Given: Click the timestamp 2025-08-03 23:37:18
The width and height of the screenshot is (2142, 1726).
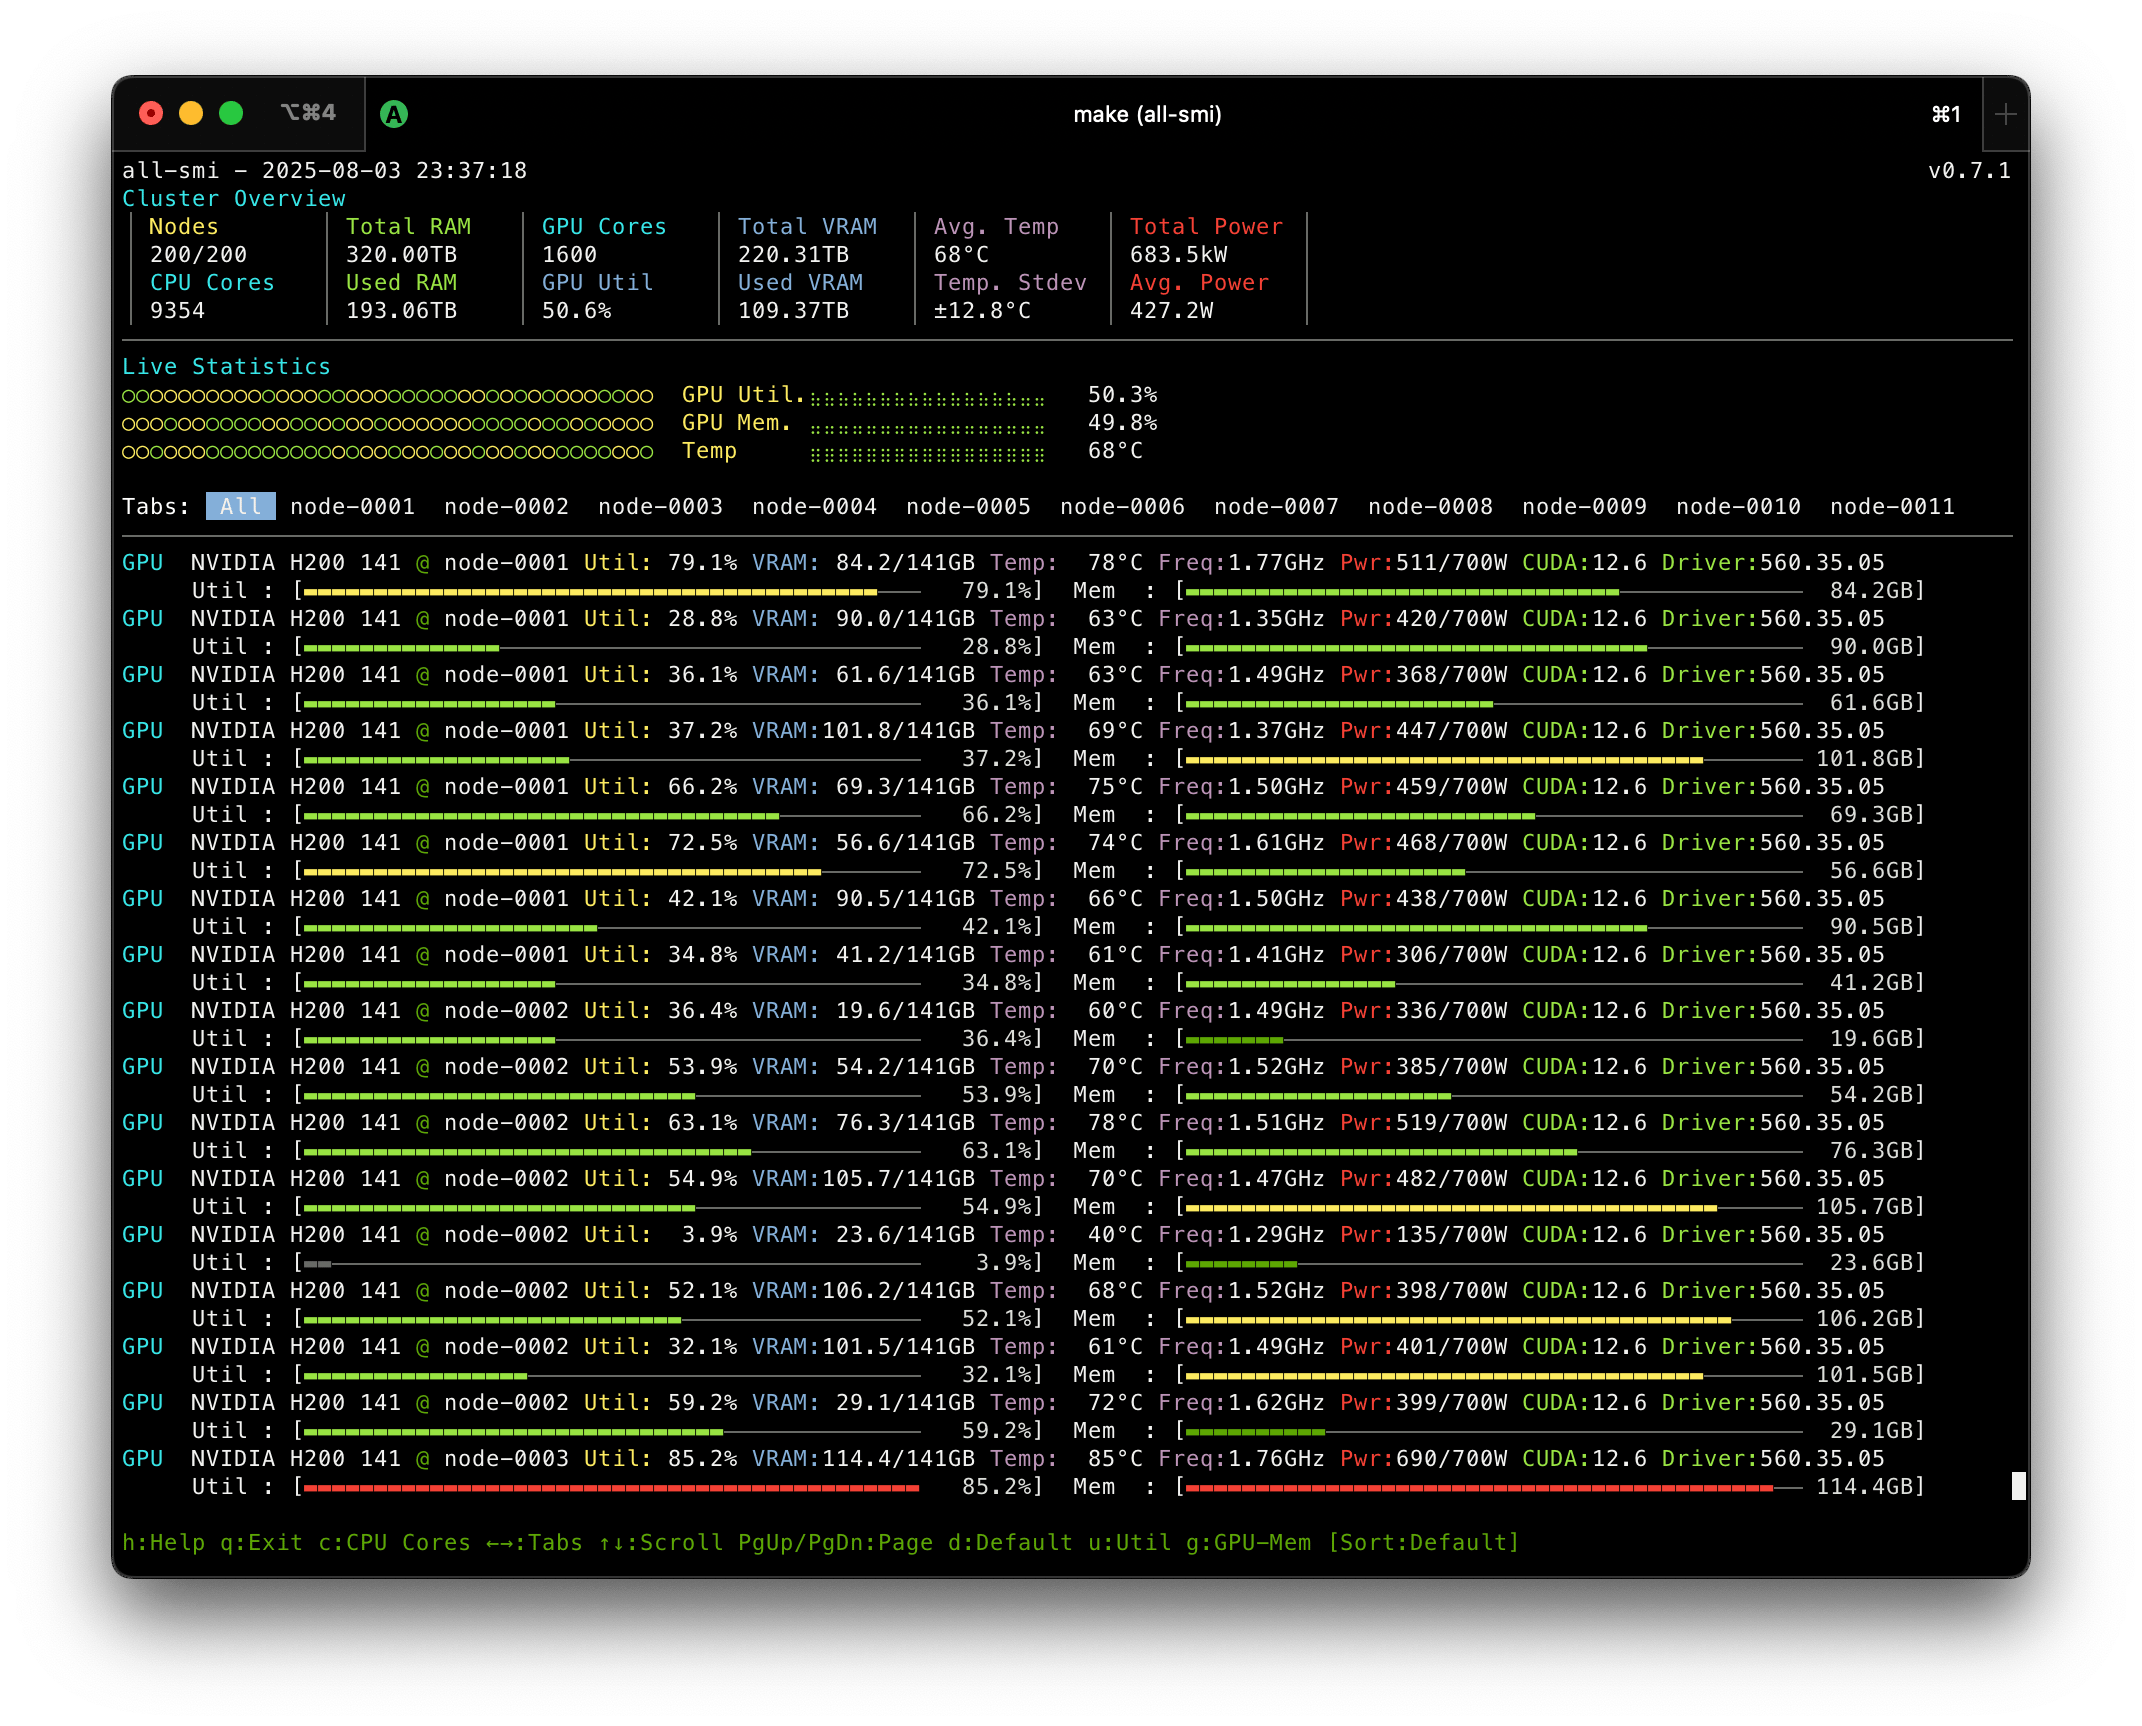Looking at the screenshot, I should (x=395, y=170).
